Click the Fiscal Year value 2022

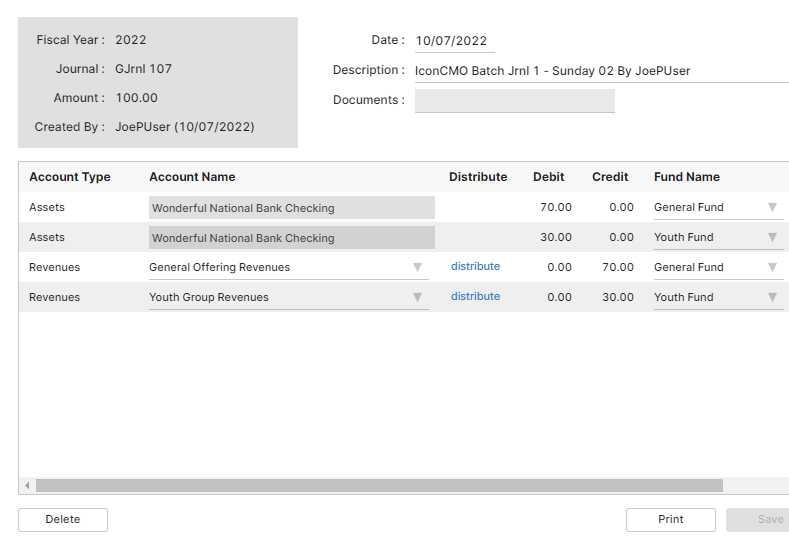click(131, 40)
